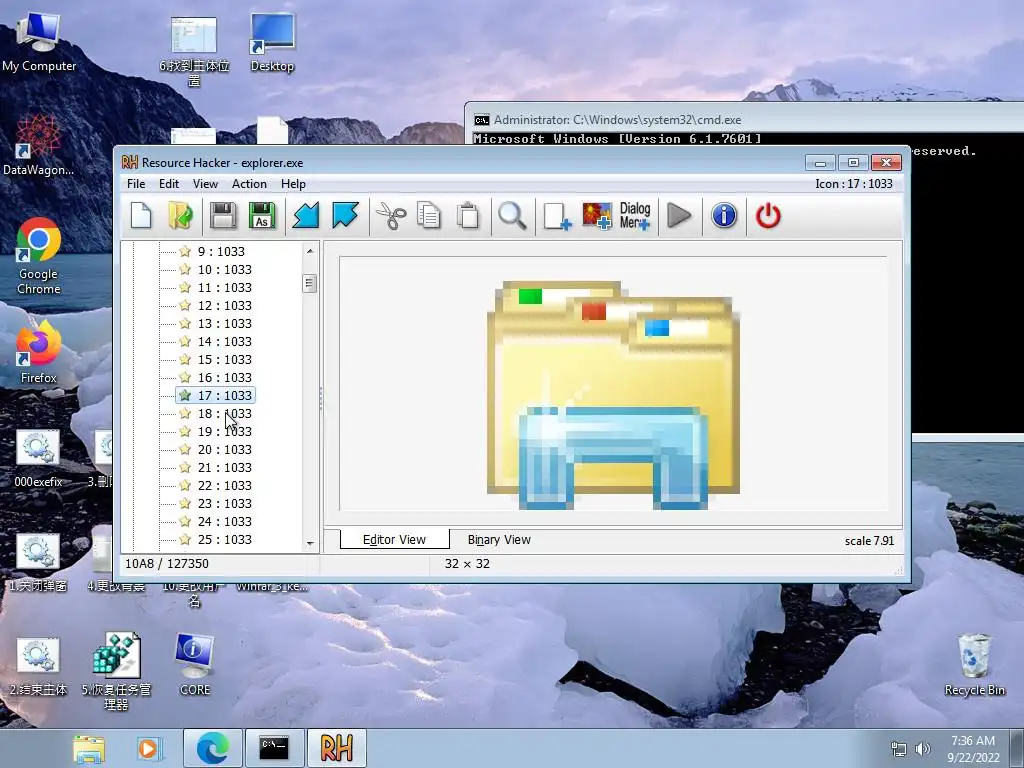Screen dimensions: 1024x768
Task: Click the Resource Hacker taskbar button
Action: pos(336,748)
